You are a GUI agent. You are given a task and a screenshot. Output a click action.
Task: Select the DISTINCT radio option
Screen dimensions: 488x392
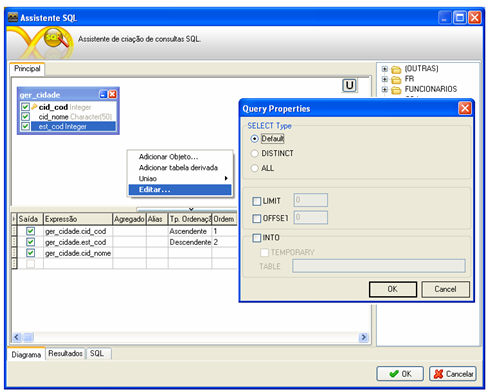pyautogui.click(x=254, y=153)
